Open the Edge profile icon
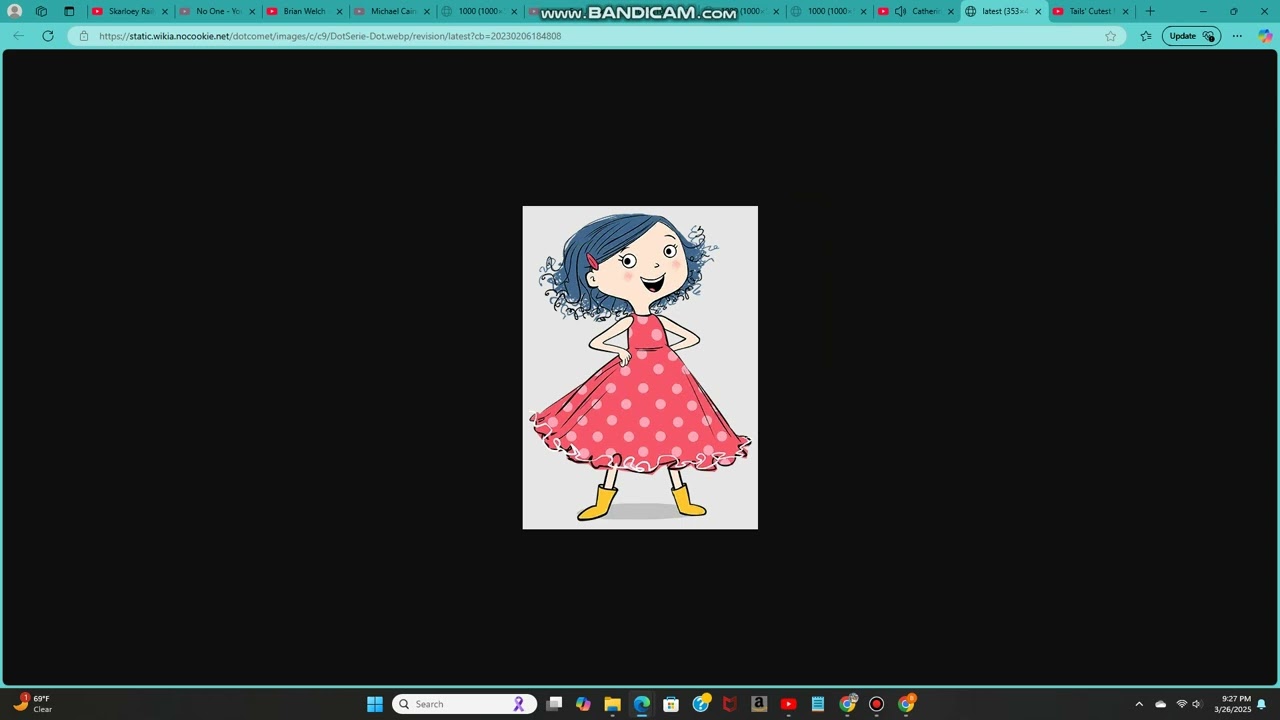Screen dimensions: 1280x720 point(15,11)
